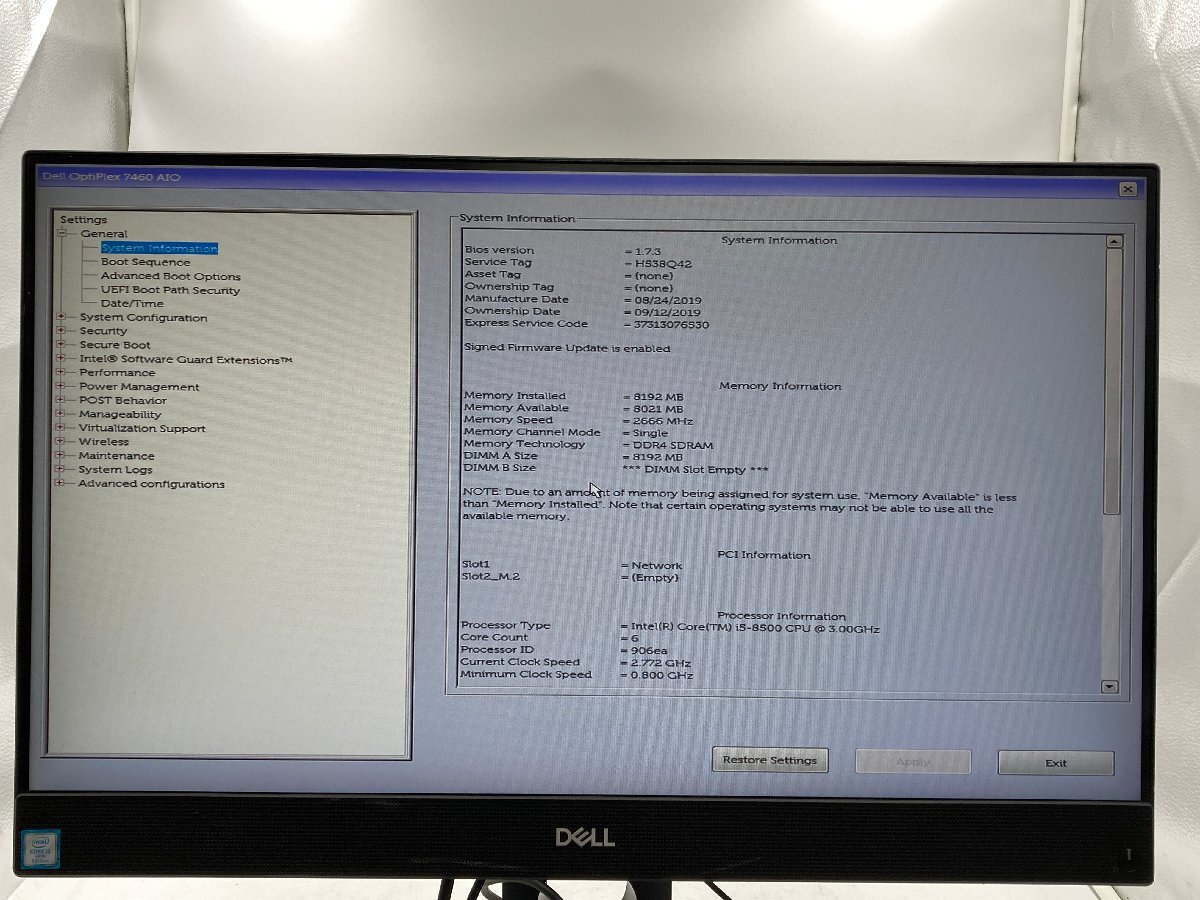Click the Settings root label
This screenshot has height=900, width=1200.
tap(83, 220)
